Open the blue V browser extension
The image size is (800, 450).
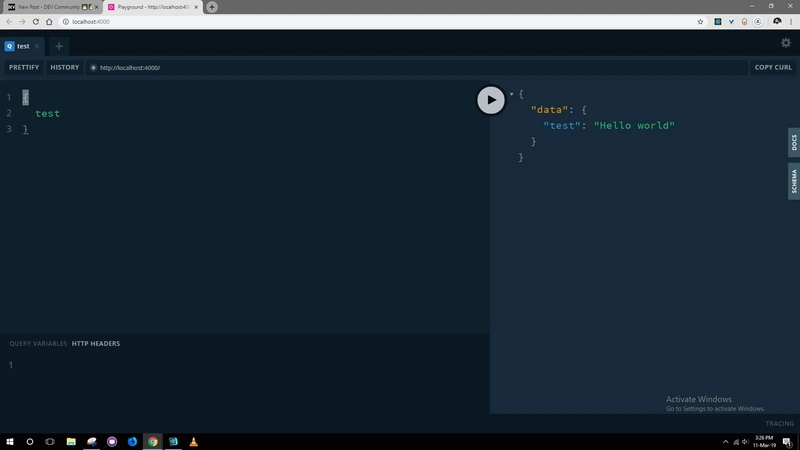point(731,21)
